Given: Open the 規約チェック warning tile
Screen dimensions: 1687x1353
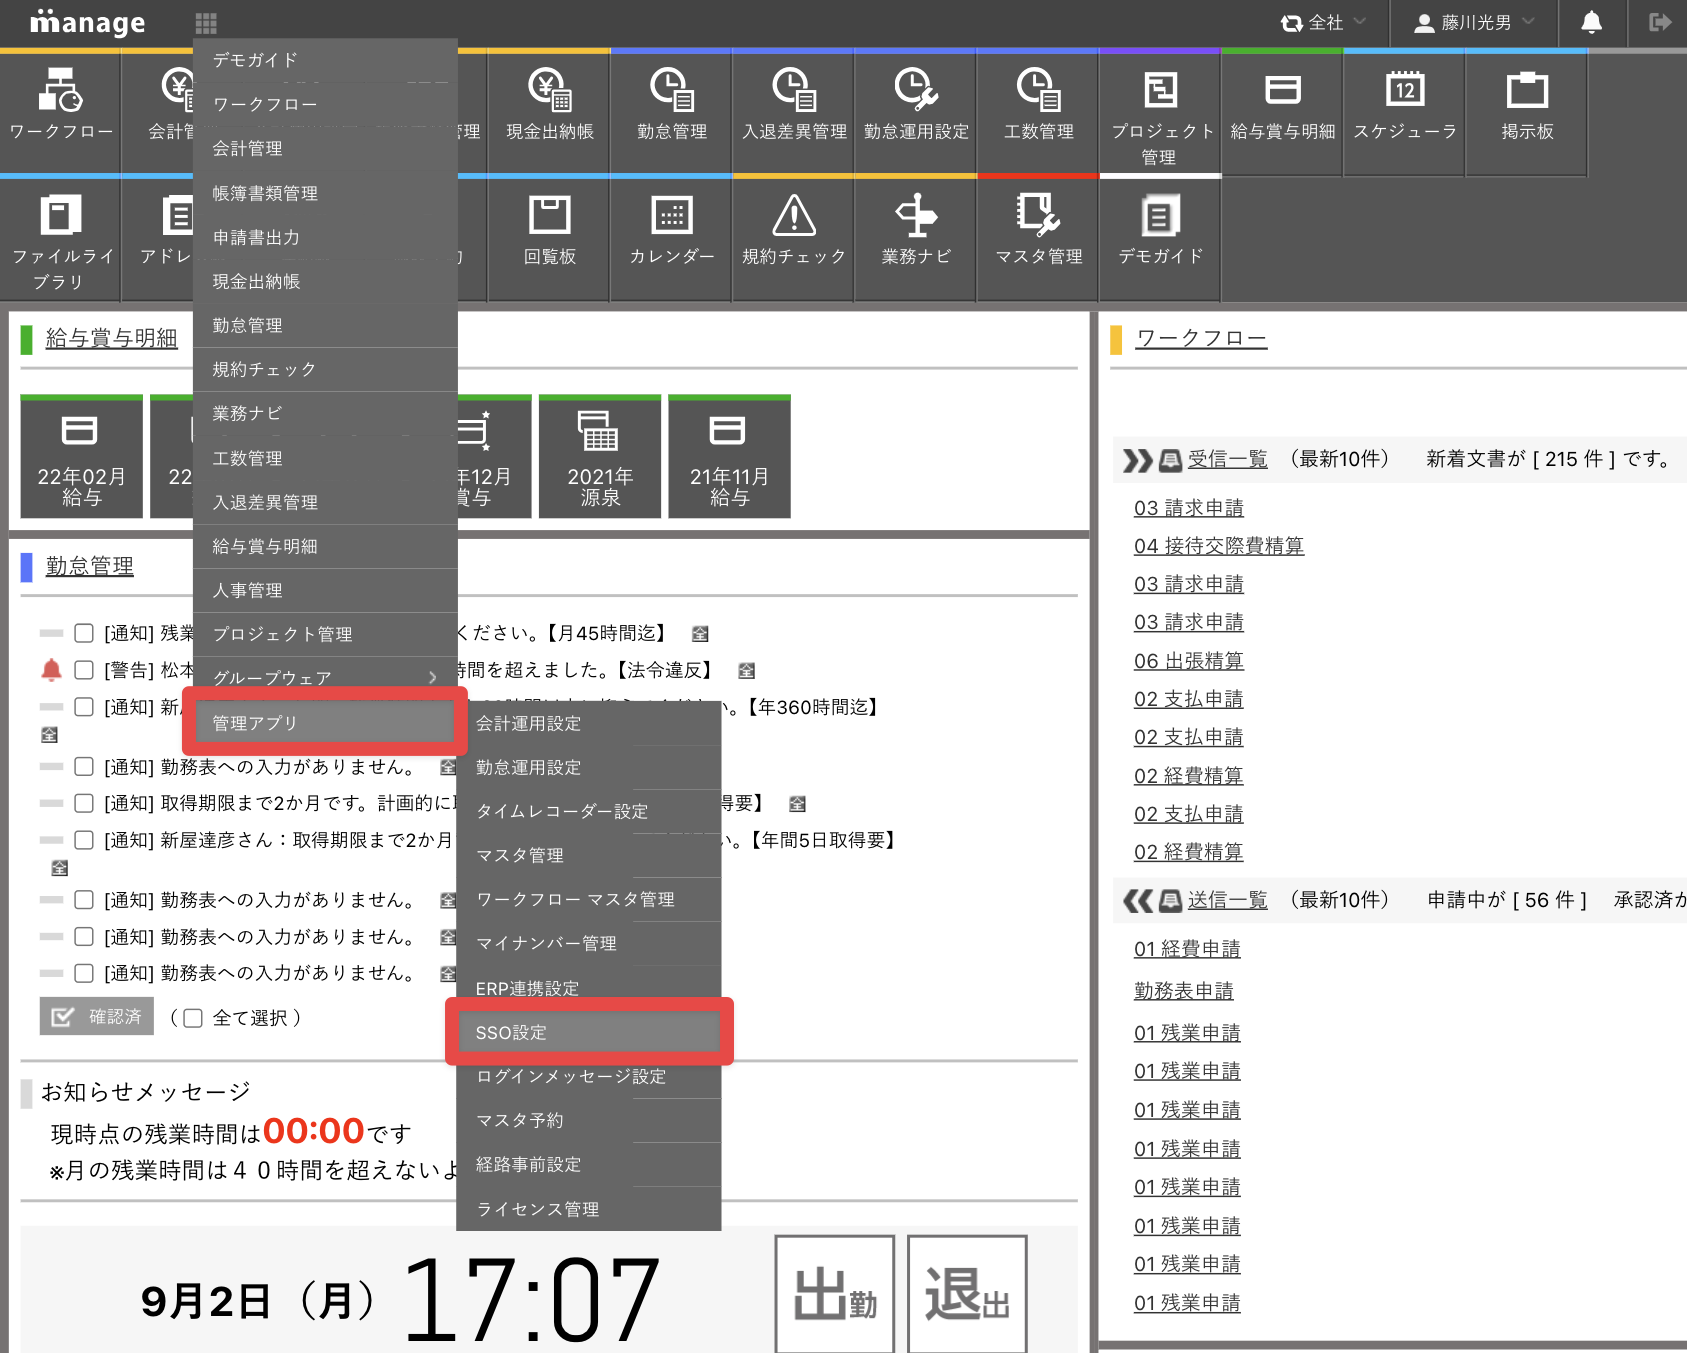Looking at the screenshot, I should coord(794,240).
